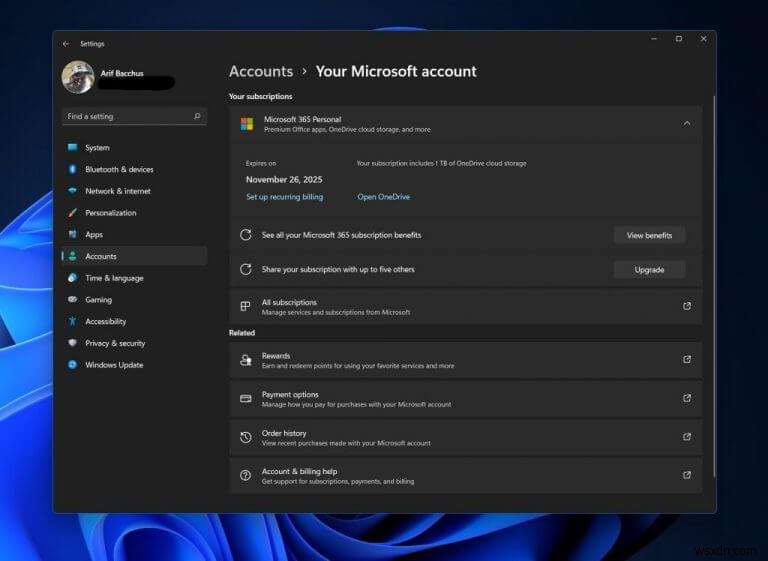The height and width of the screenshot is (561, 768).
Task: Click the Payment options card icon
Action: (245, 398)
